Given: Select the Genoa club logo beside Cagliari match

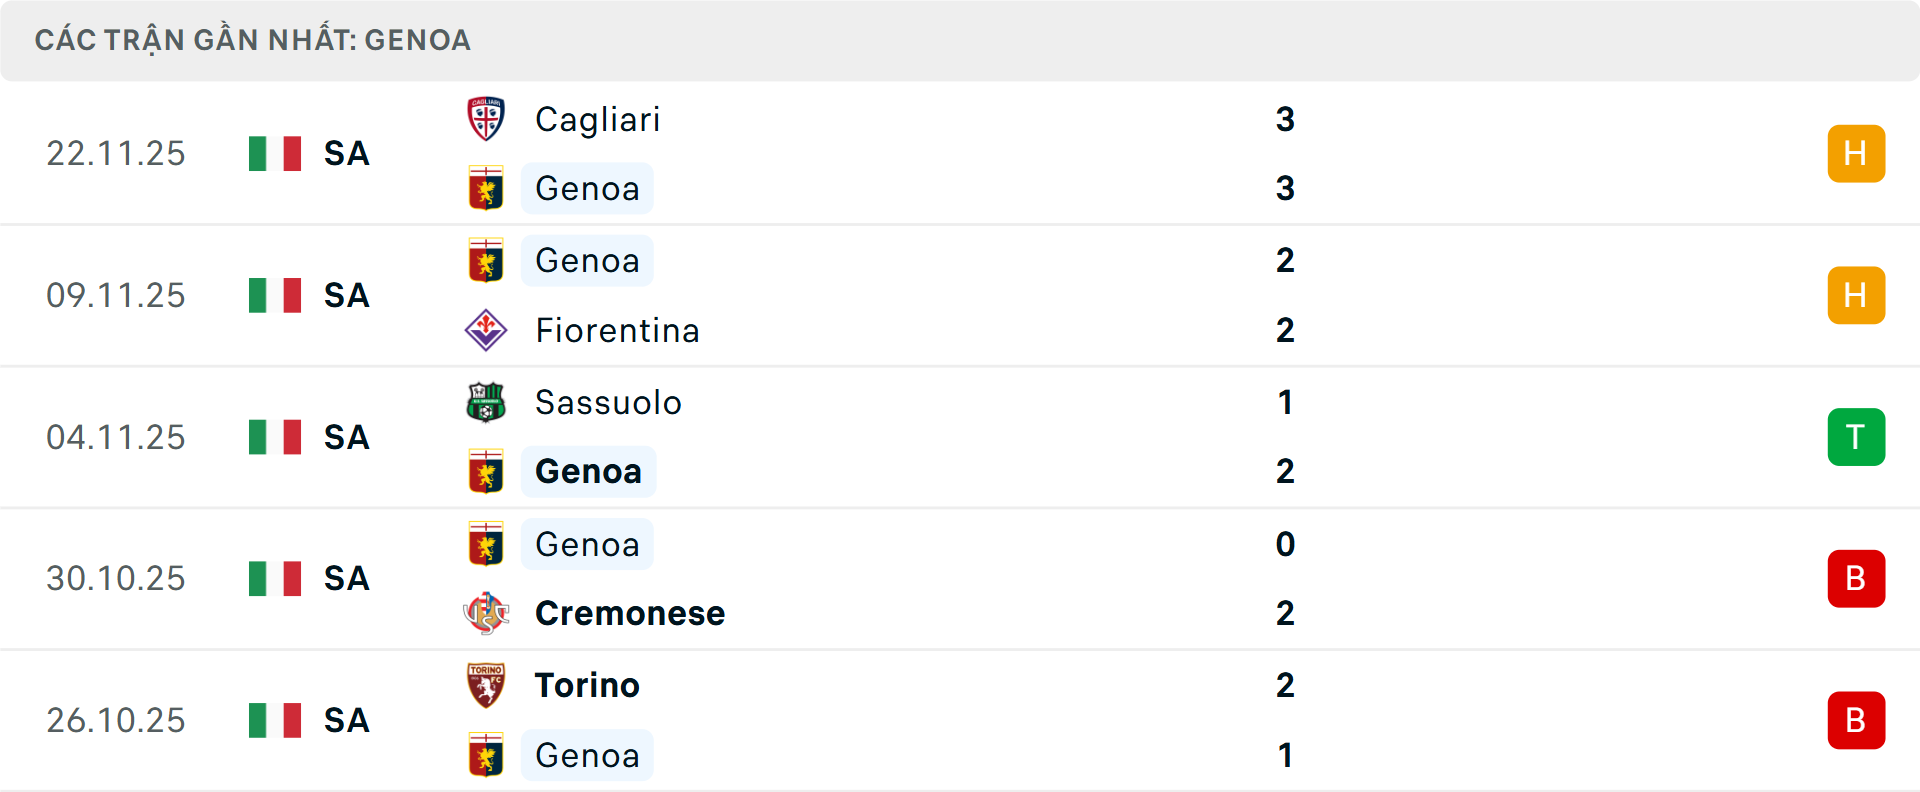Looking at the screenshot, I should 487,188.
